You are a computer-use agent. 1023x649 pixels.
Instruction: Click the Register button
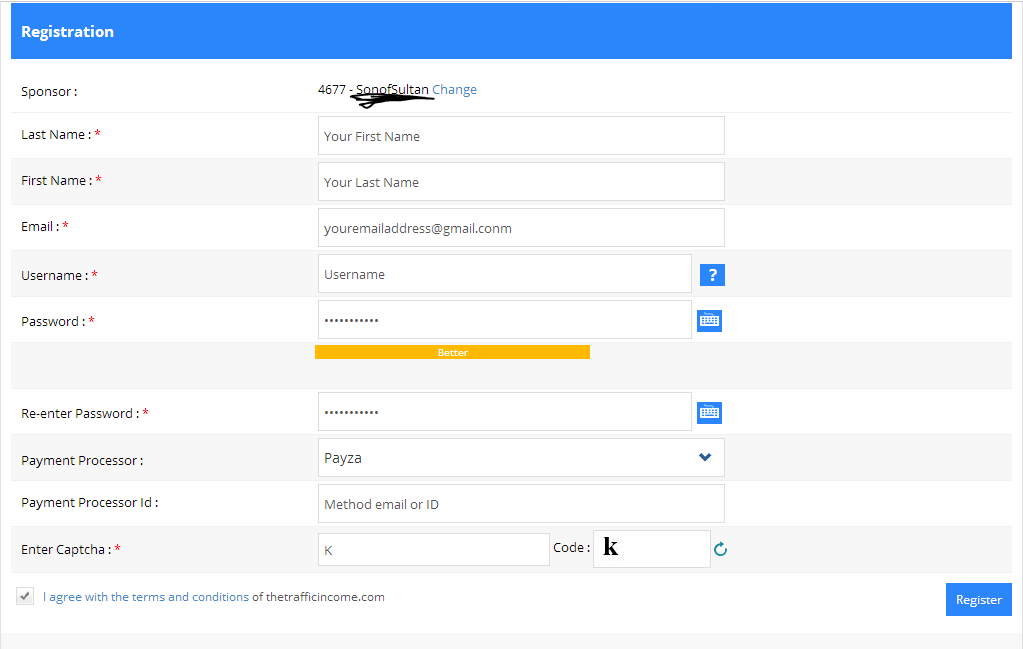978,599
